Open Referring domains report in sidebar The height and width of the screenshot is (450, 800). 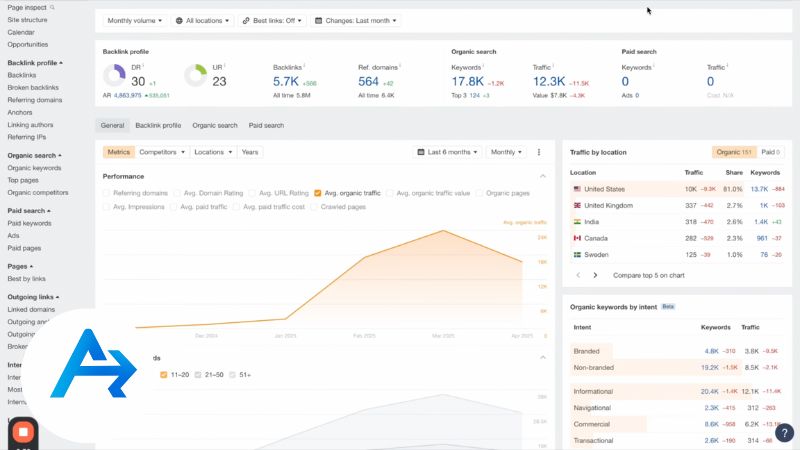(35, 100)
